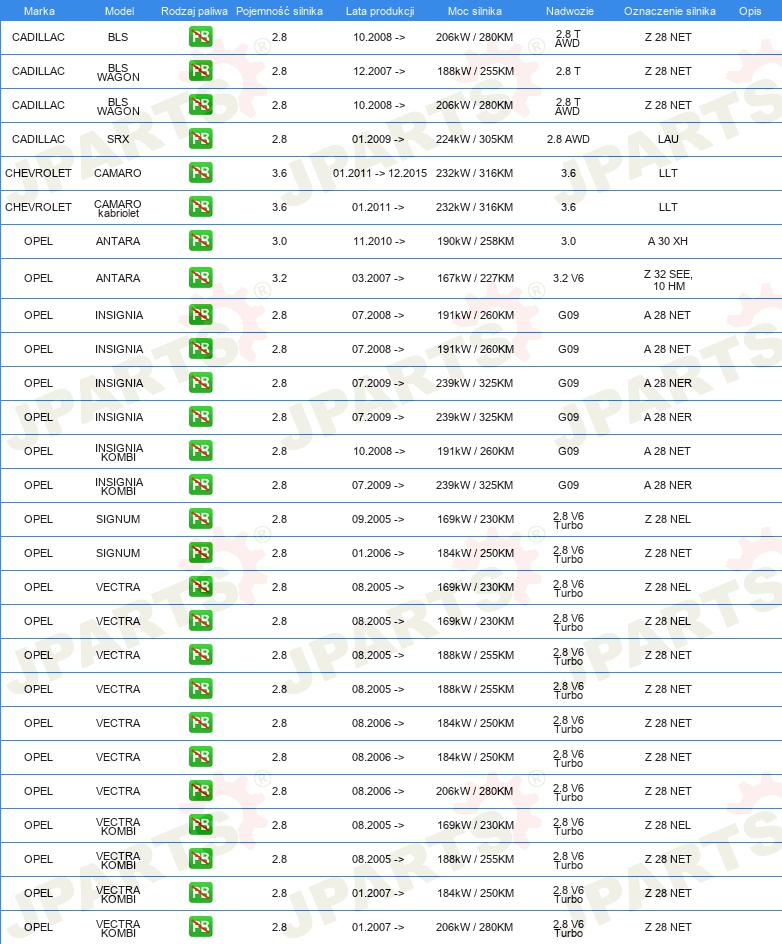This screenshot has width=782, height=944.
Task: Click the engine code LAU
Action: [668, 139]
